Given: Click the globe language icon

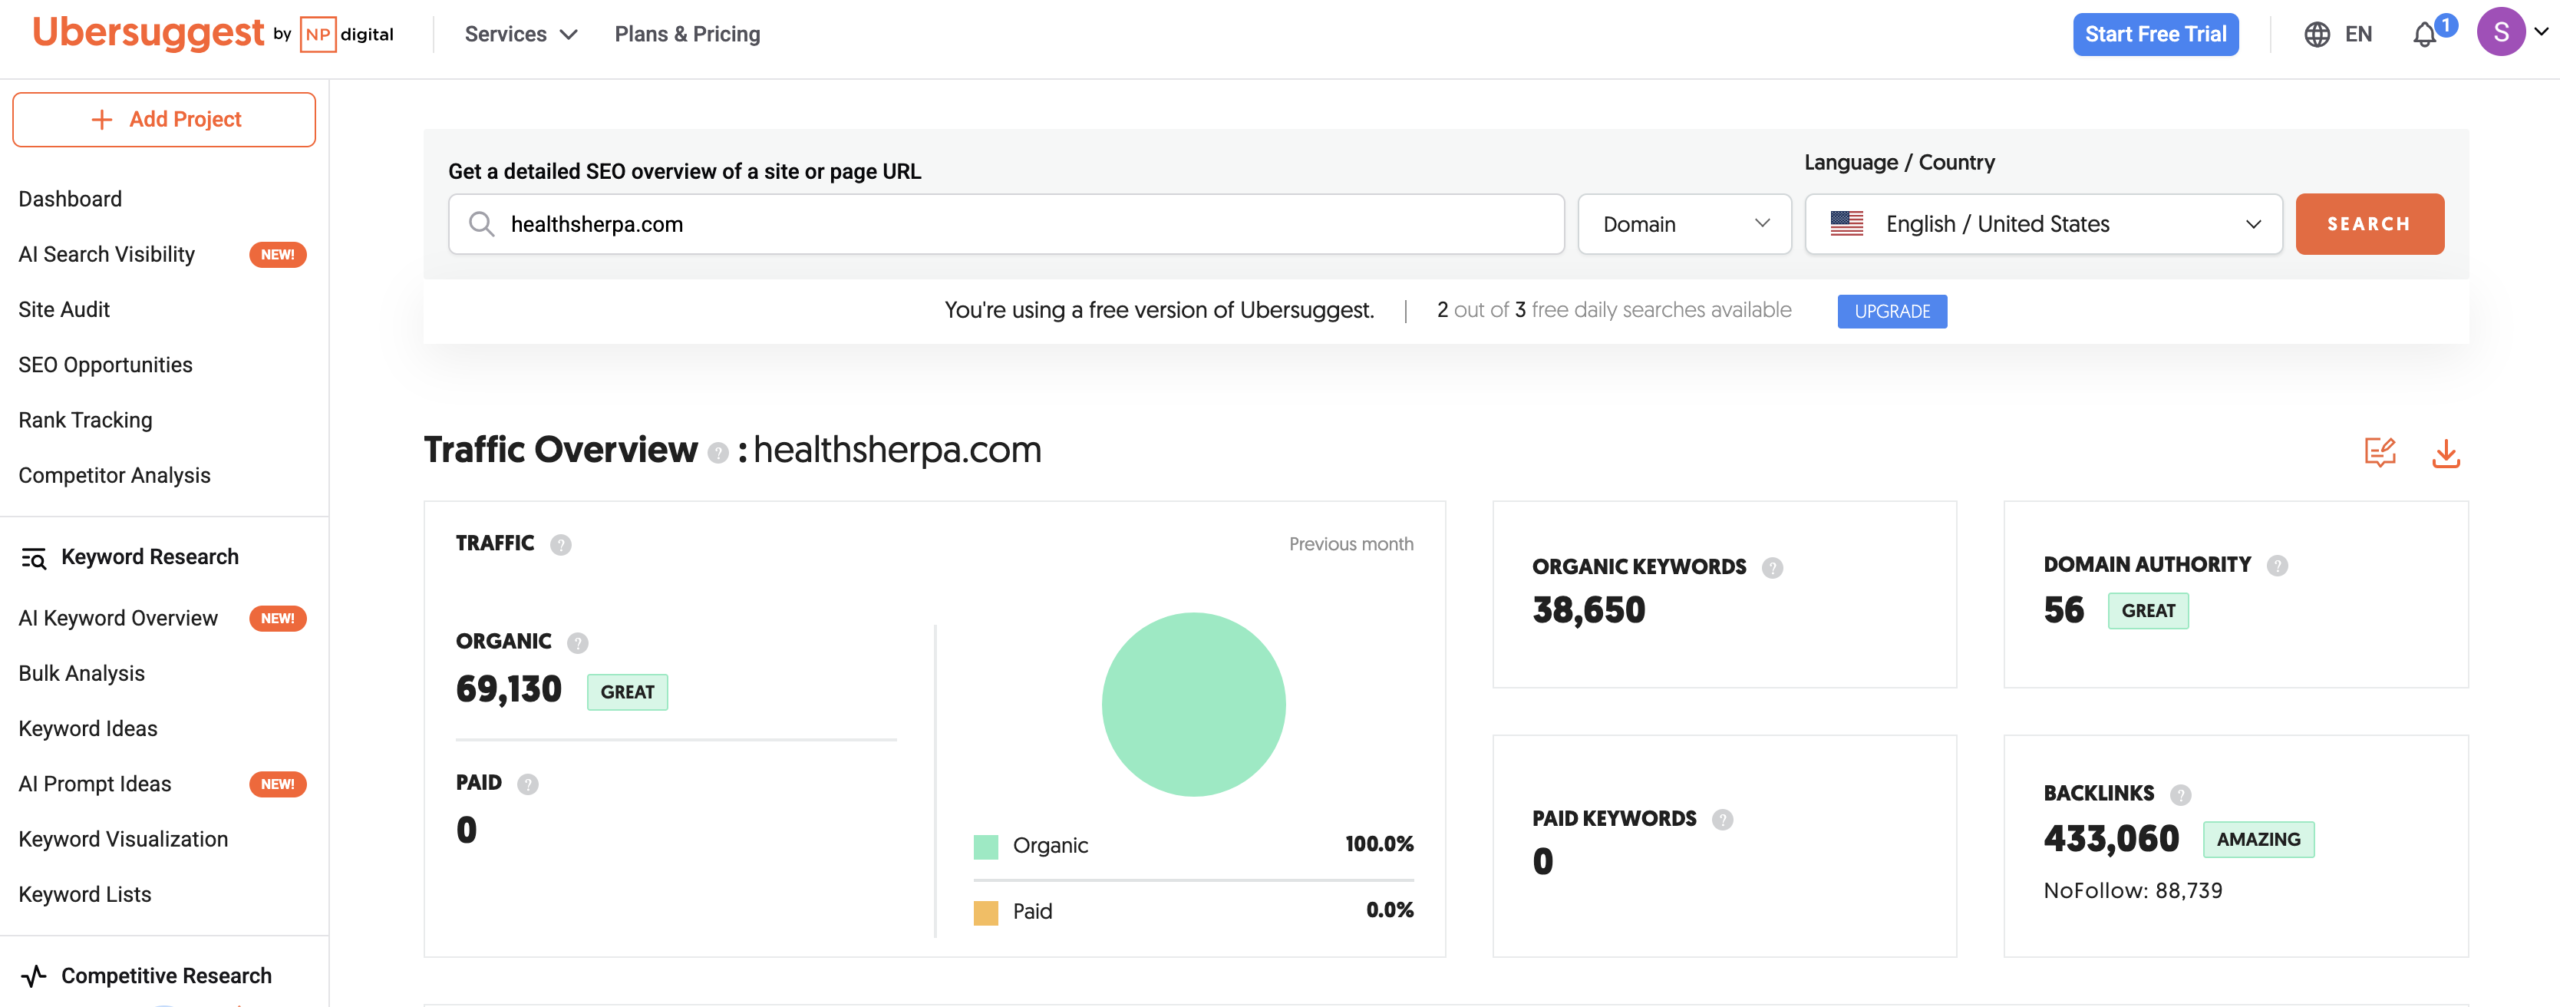Looking at the screenshot, I should (x=2317, y=35).
